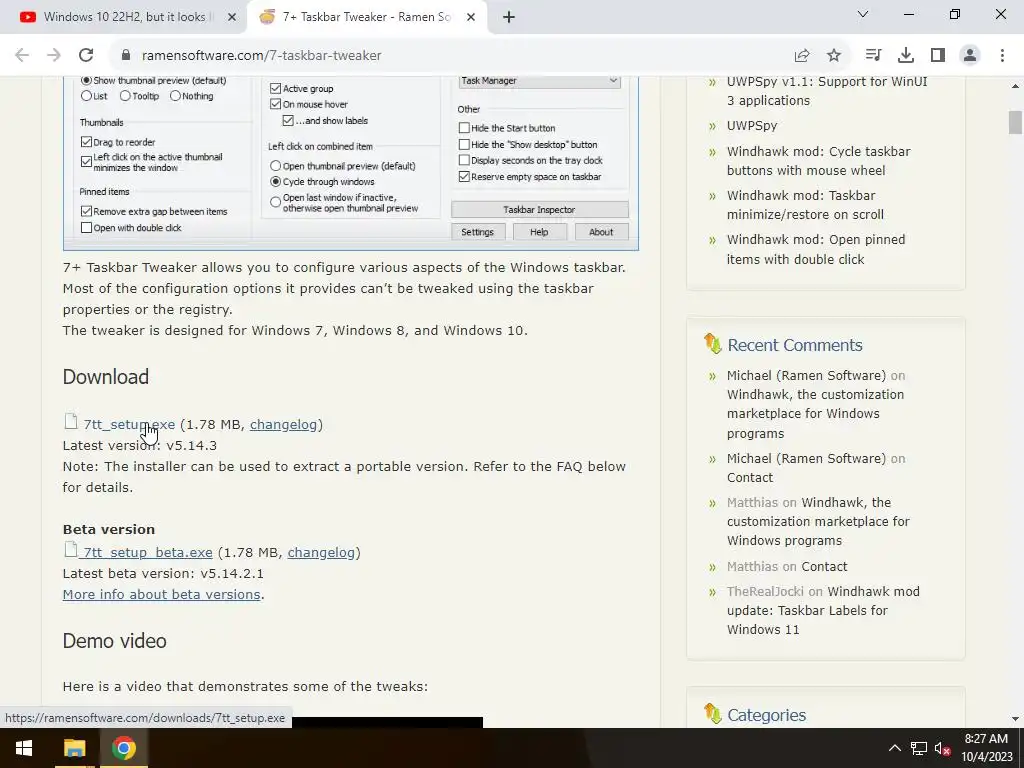
Task: Open More info about beta versions
Action: [x=161, y=594]
